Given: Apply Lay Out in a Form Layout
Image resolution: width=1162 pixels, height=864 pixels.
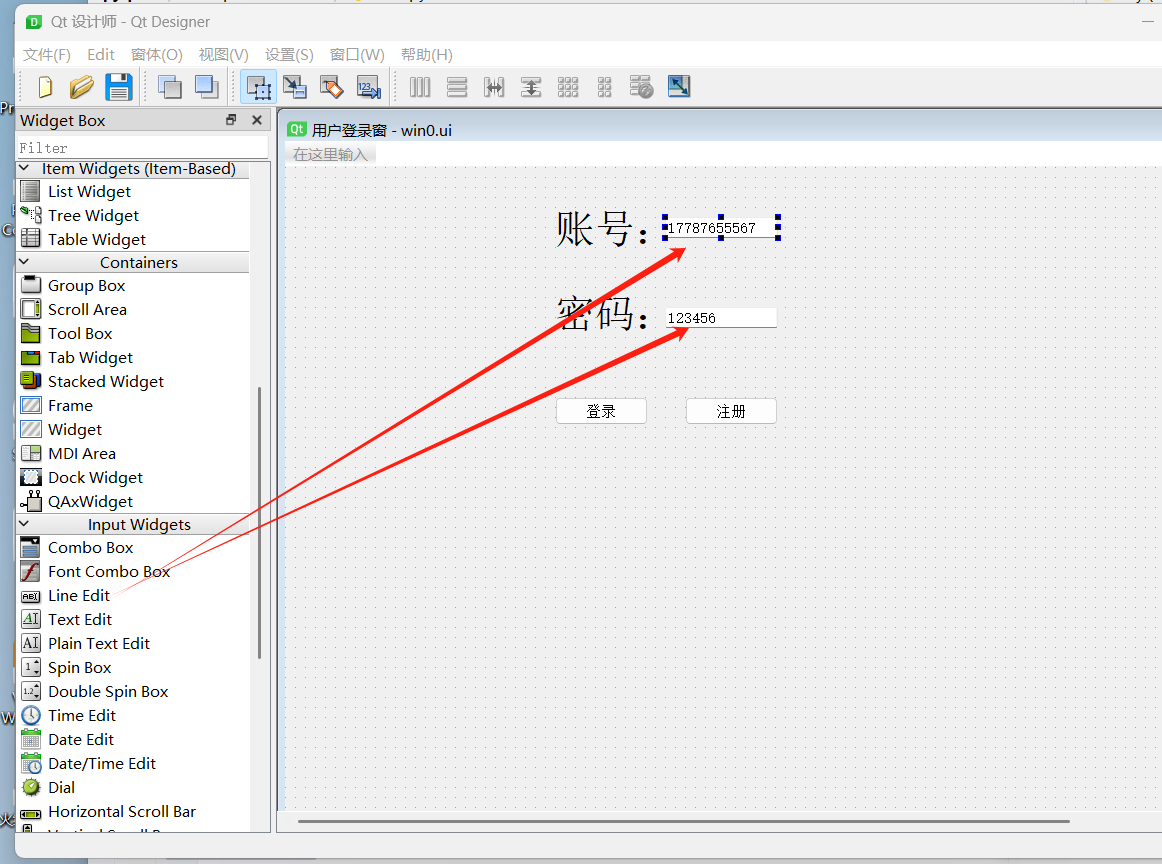Looking at the screenshot, I should pos(605,87).
